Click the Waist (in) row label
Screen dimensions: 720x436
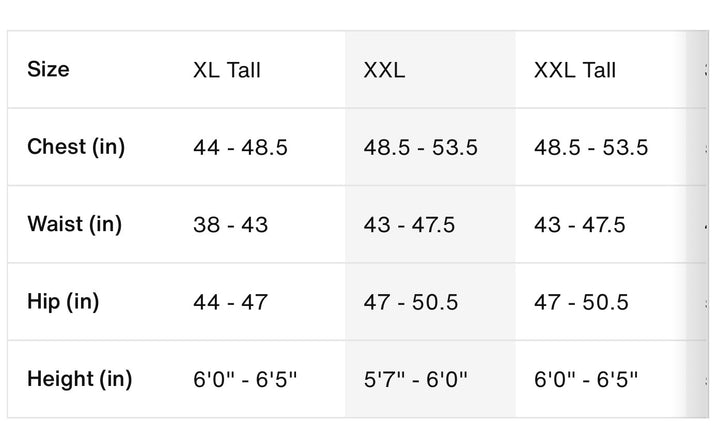pyautogui.click(x=75, y=224)
